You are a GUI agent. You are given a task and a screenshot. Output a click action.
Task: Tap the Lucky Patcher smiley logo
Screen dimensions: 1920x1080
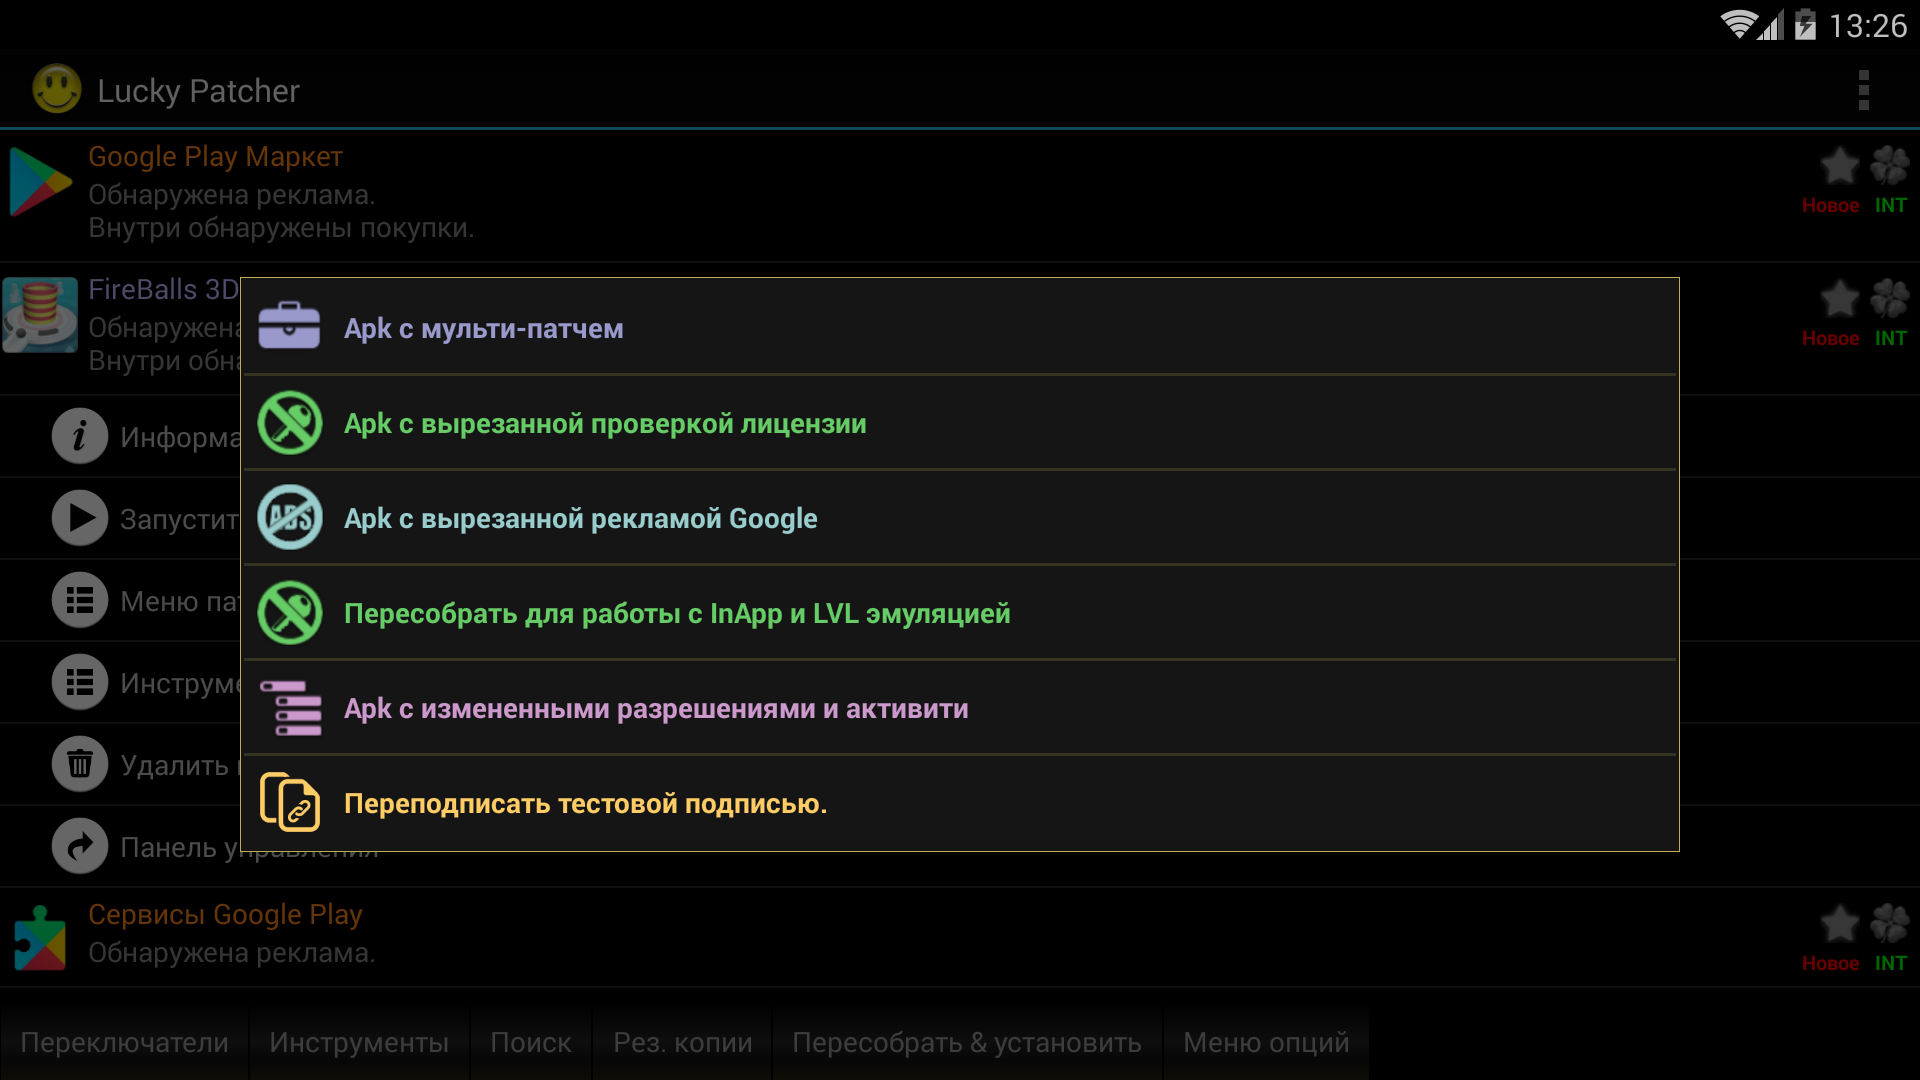(x=57, y=89)
